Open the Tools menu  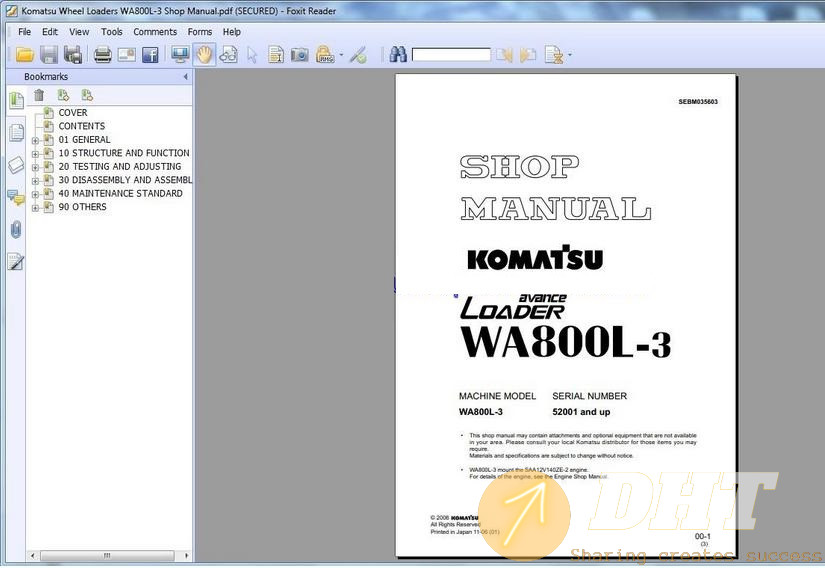click(112, 32)
